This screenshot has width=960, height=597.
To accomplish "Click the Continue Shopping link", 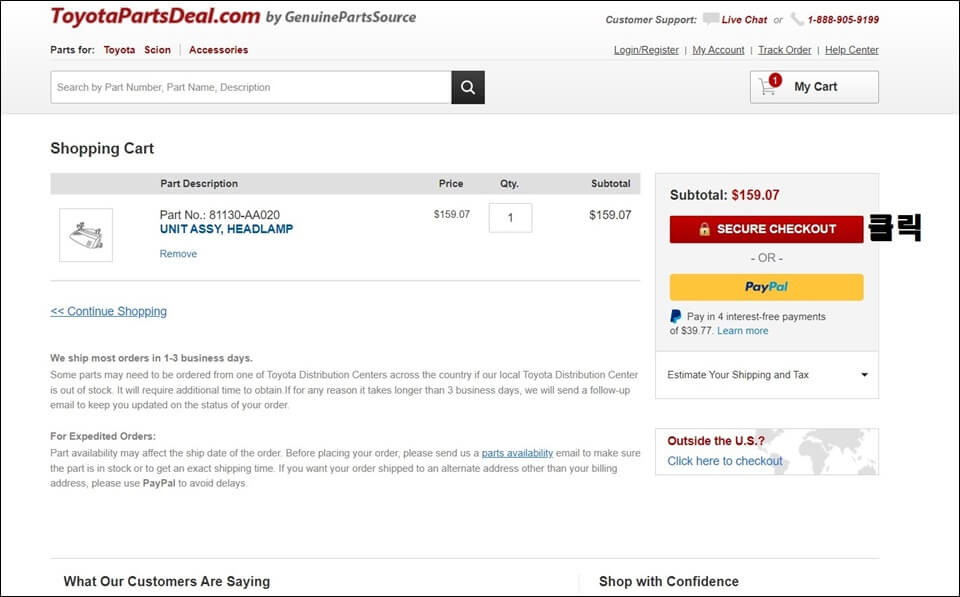I will point(108,311).
